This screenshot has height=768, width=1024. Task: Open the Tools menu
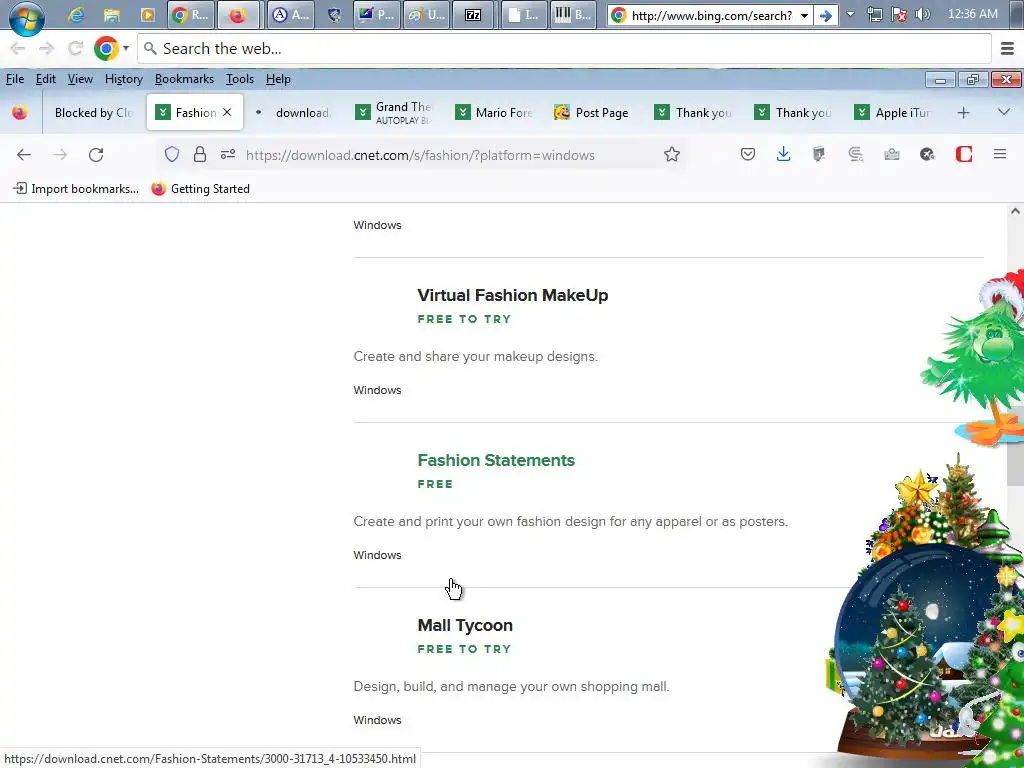(240, 79)
